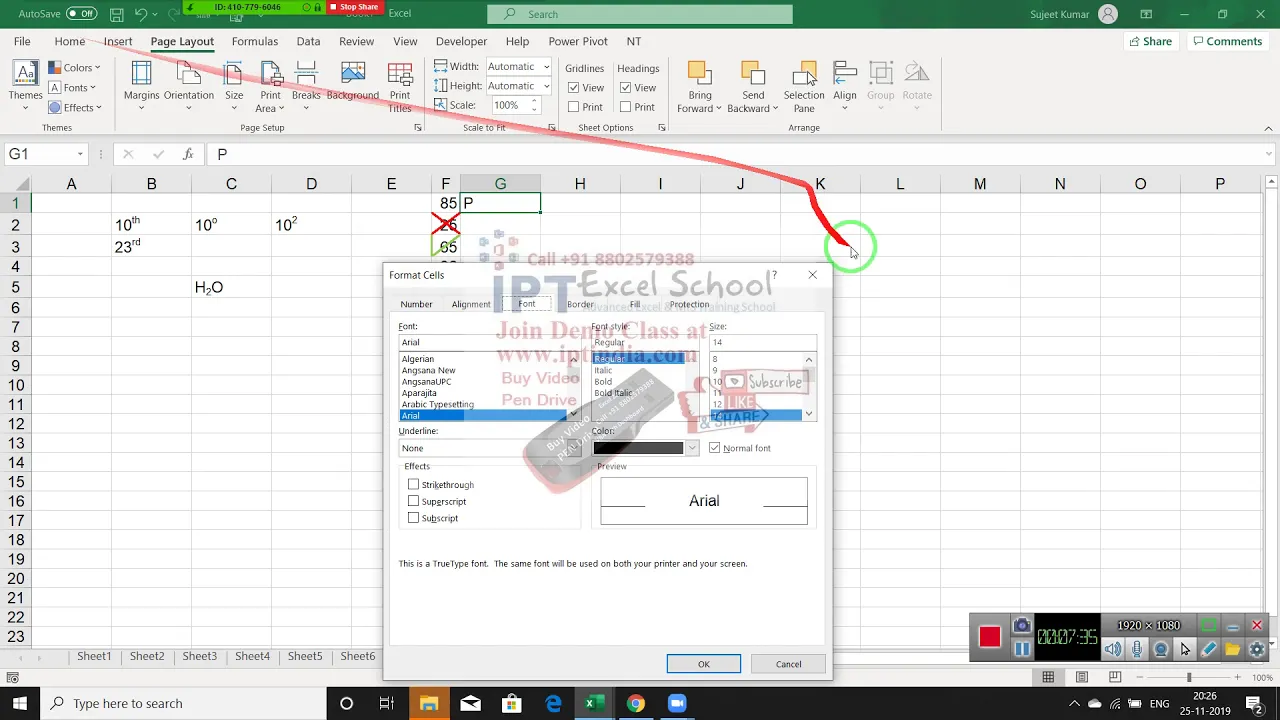Uncheck Headings View checkbox
This screenshot has height=720, width=1280.
tap(626, 87)
